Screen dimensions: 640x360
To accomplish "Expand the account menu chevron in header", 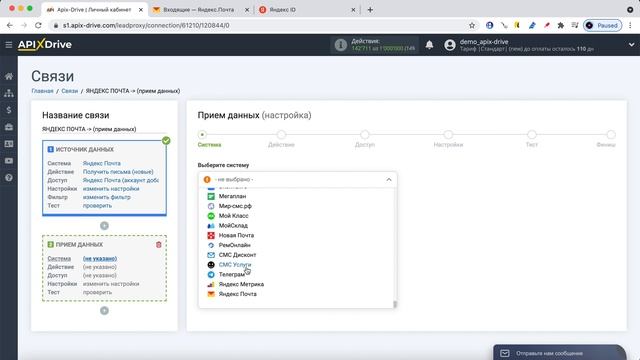I will pos(631,45).
